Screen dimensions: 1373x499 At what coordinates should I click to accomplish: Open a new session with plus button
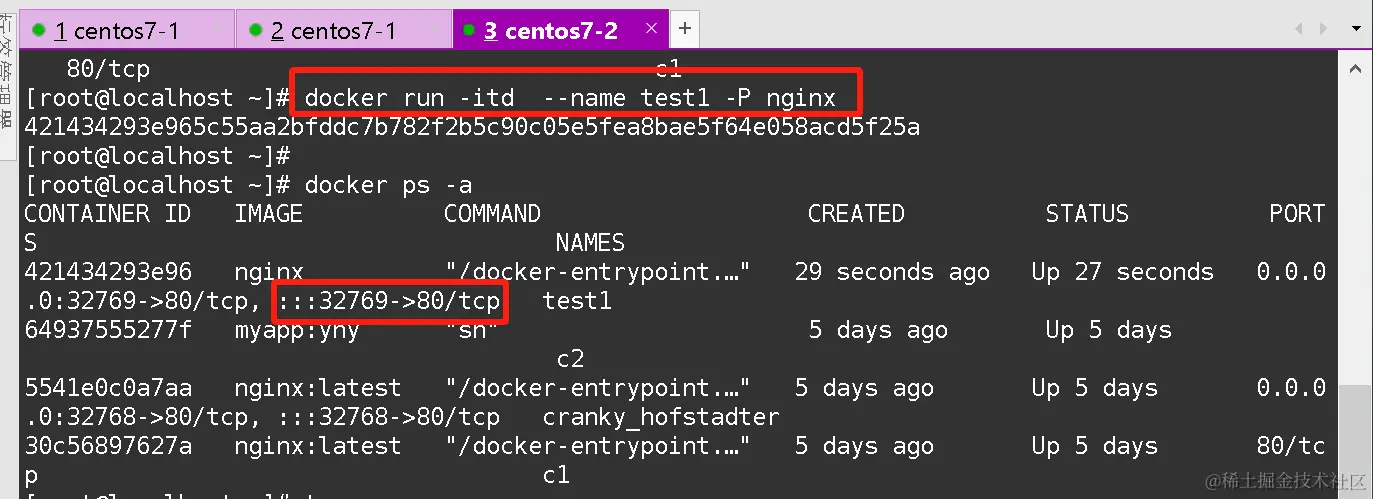684,28
